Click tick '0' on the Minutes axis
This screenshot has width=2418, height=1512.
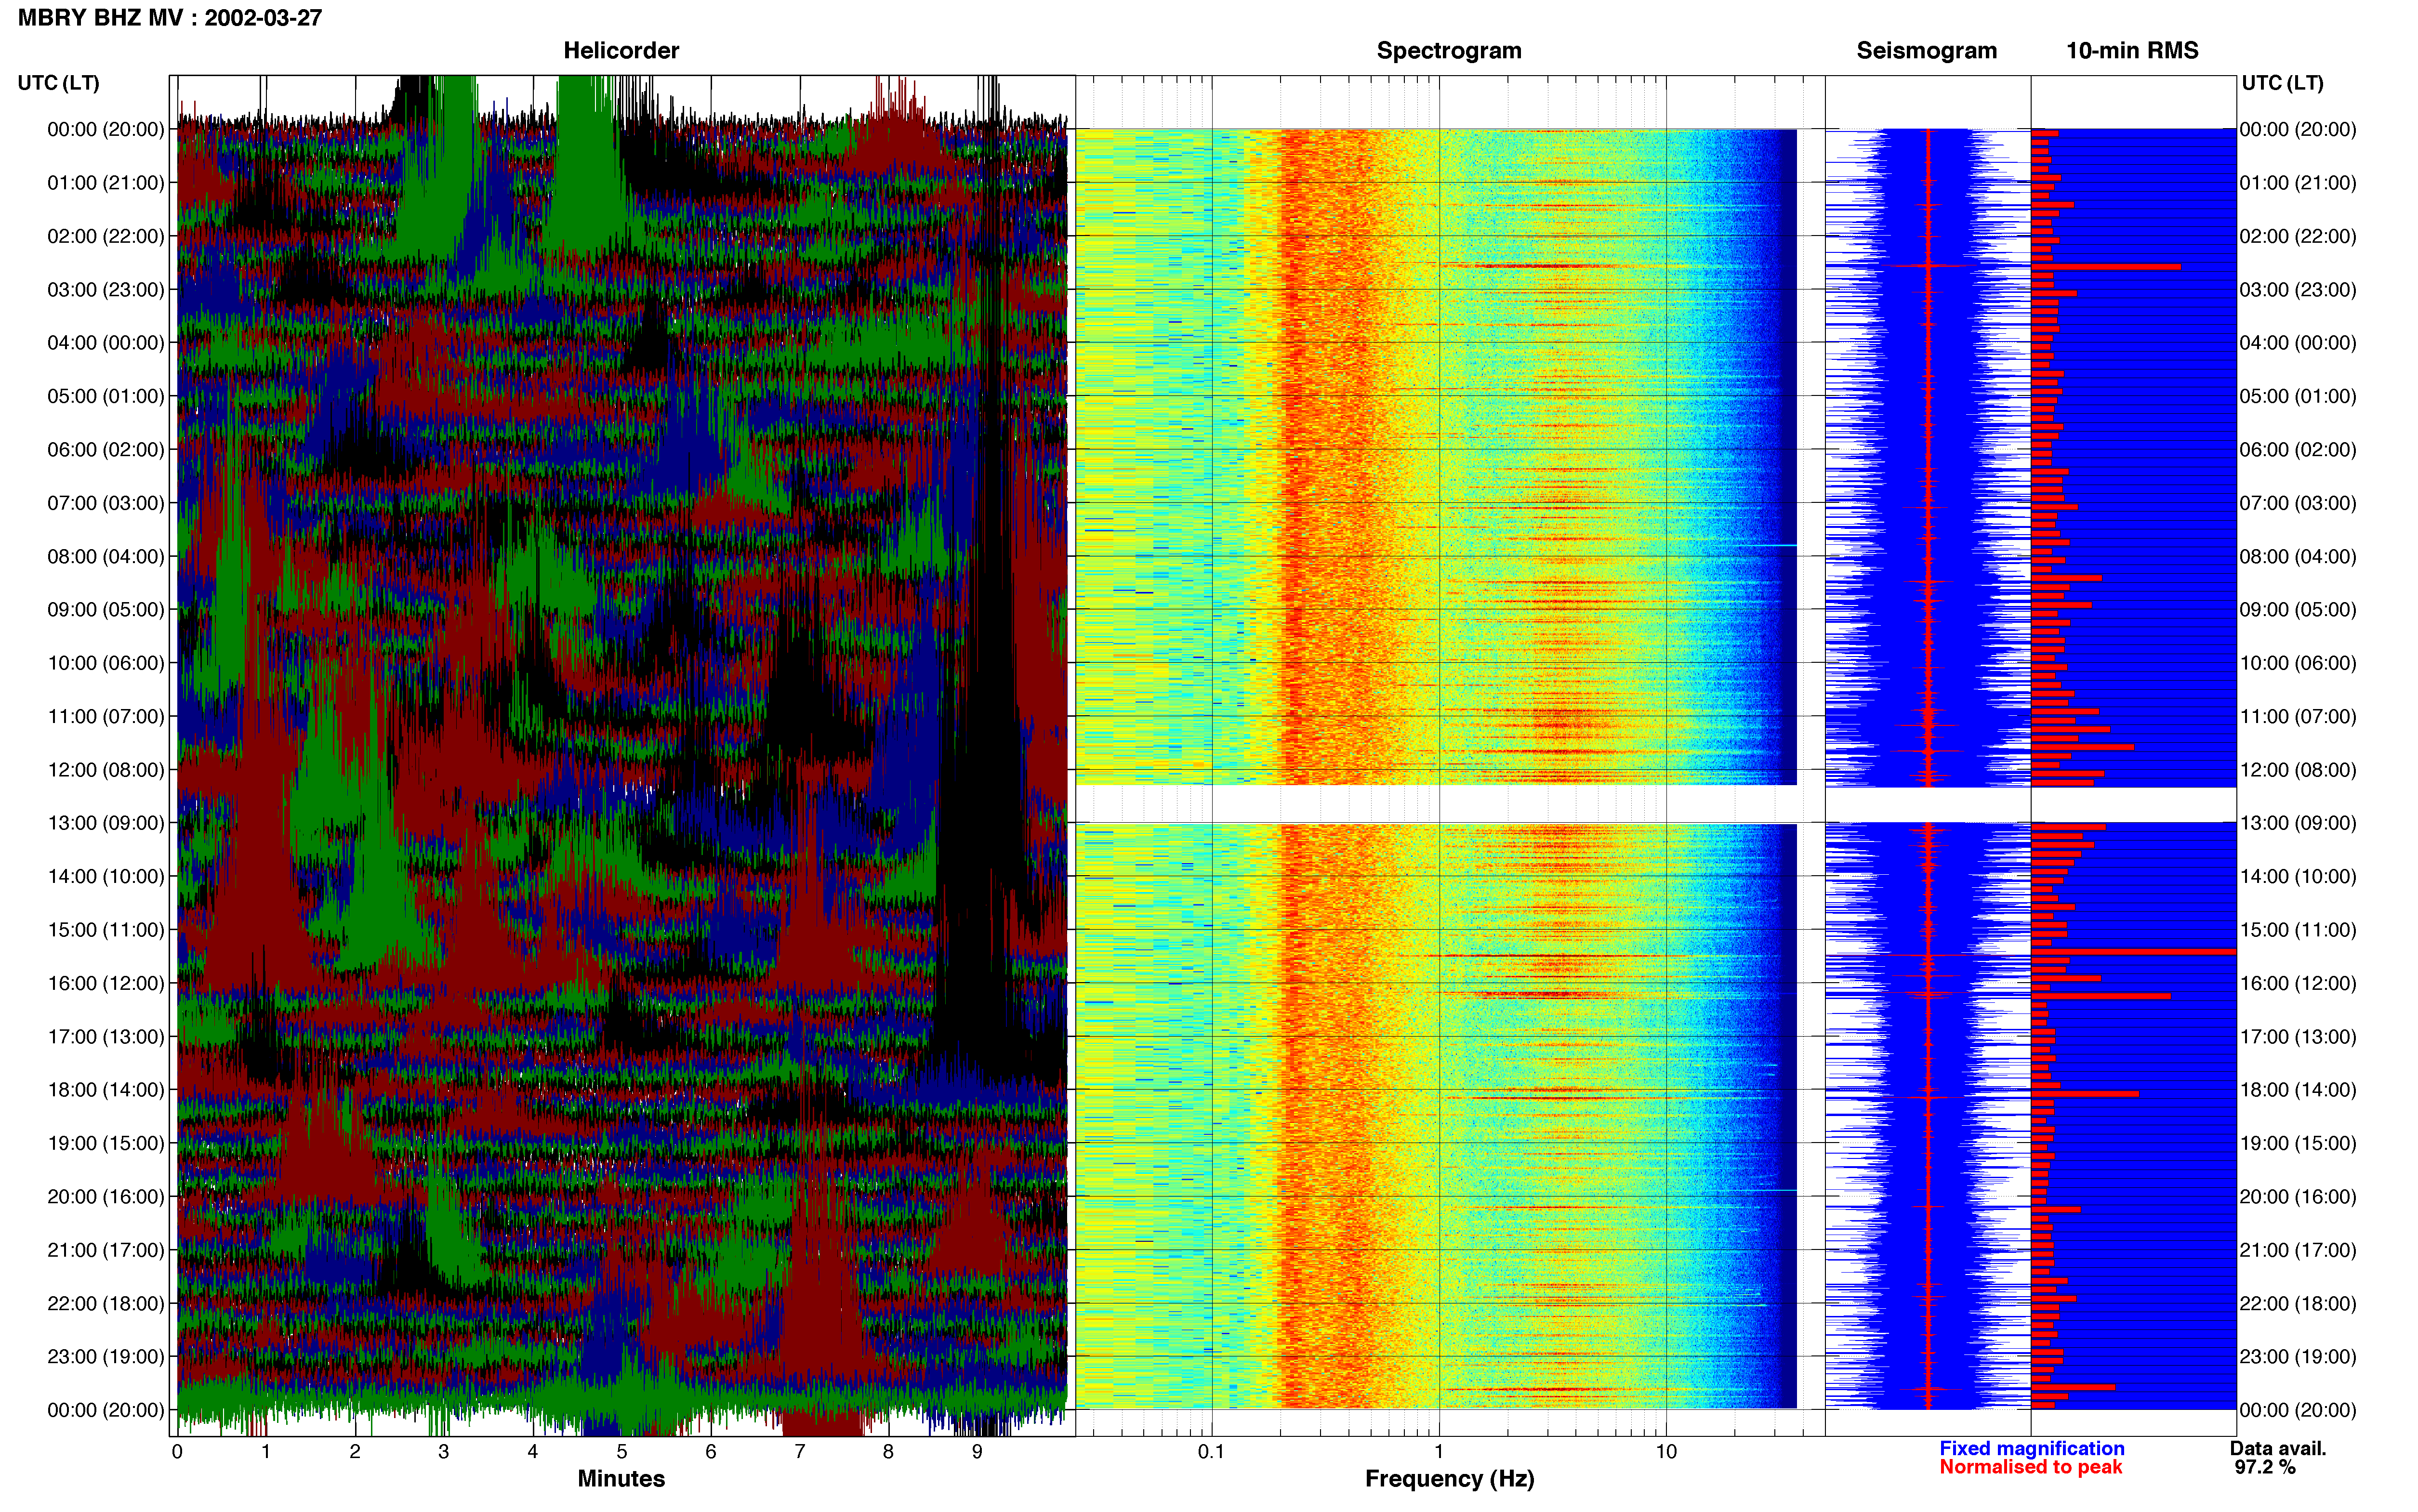pyautogui.click(x=177, y=1452)
